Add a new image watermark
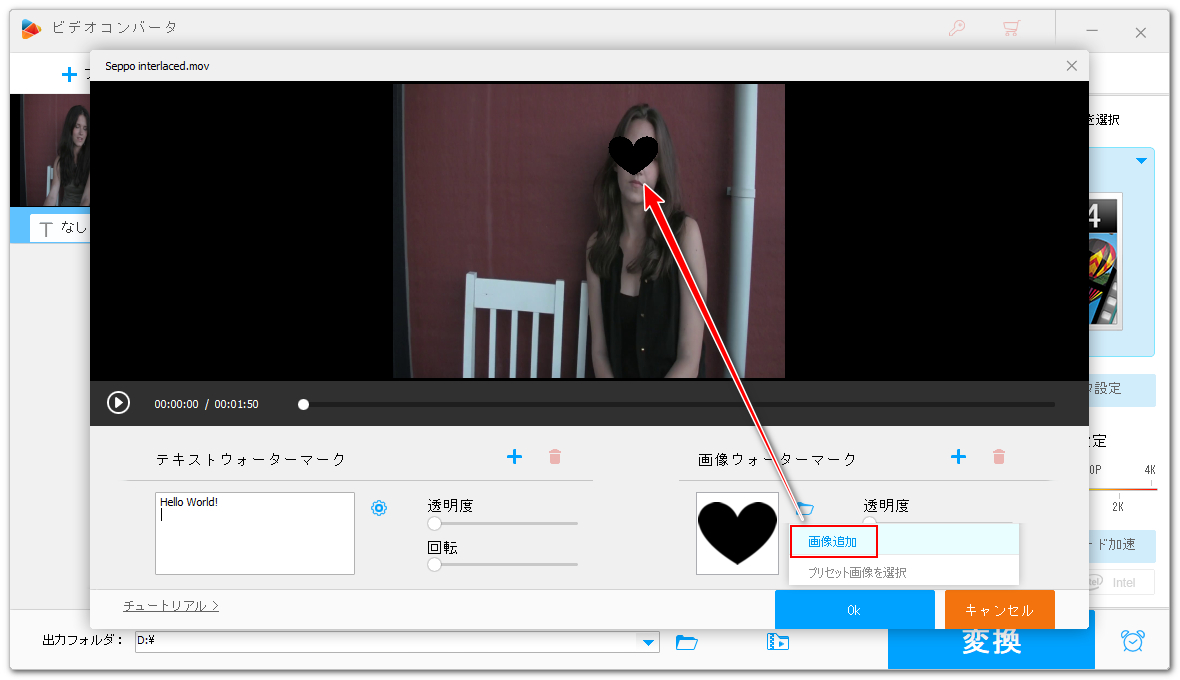Viewport: 1180px width, 680px height. click(x=958, y=457)
